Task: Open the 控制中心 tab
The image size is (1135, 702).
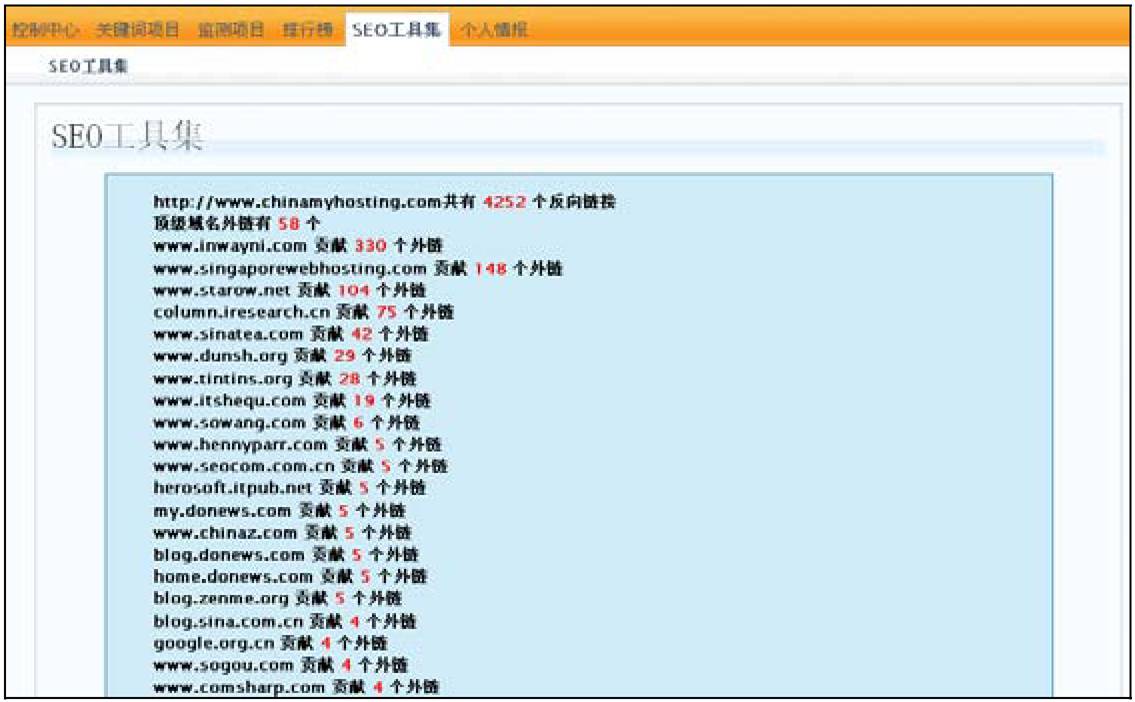Action: tap(46, 30)
